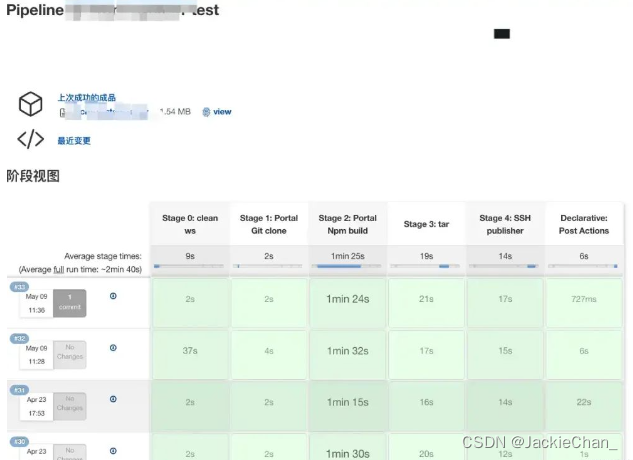
Task: Open the 17s SSH publisher cell for #33
Action: (x=505, y=302)
